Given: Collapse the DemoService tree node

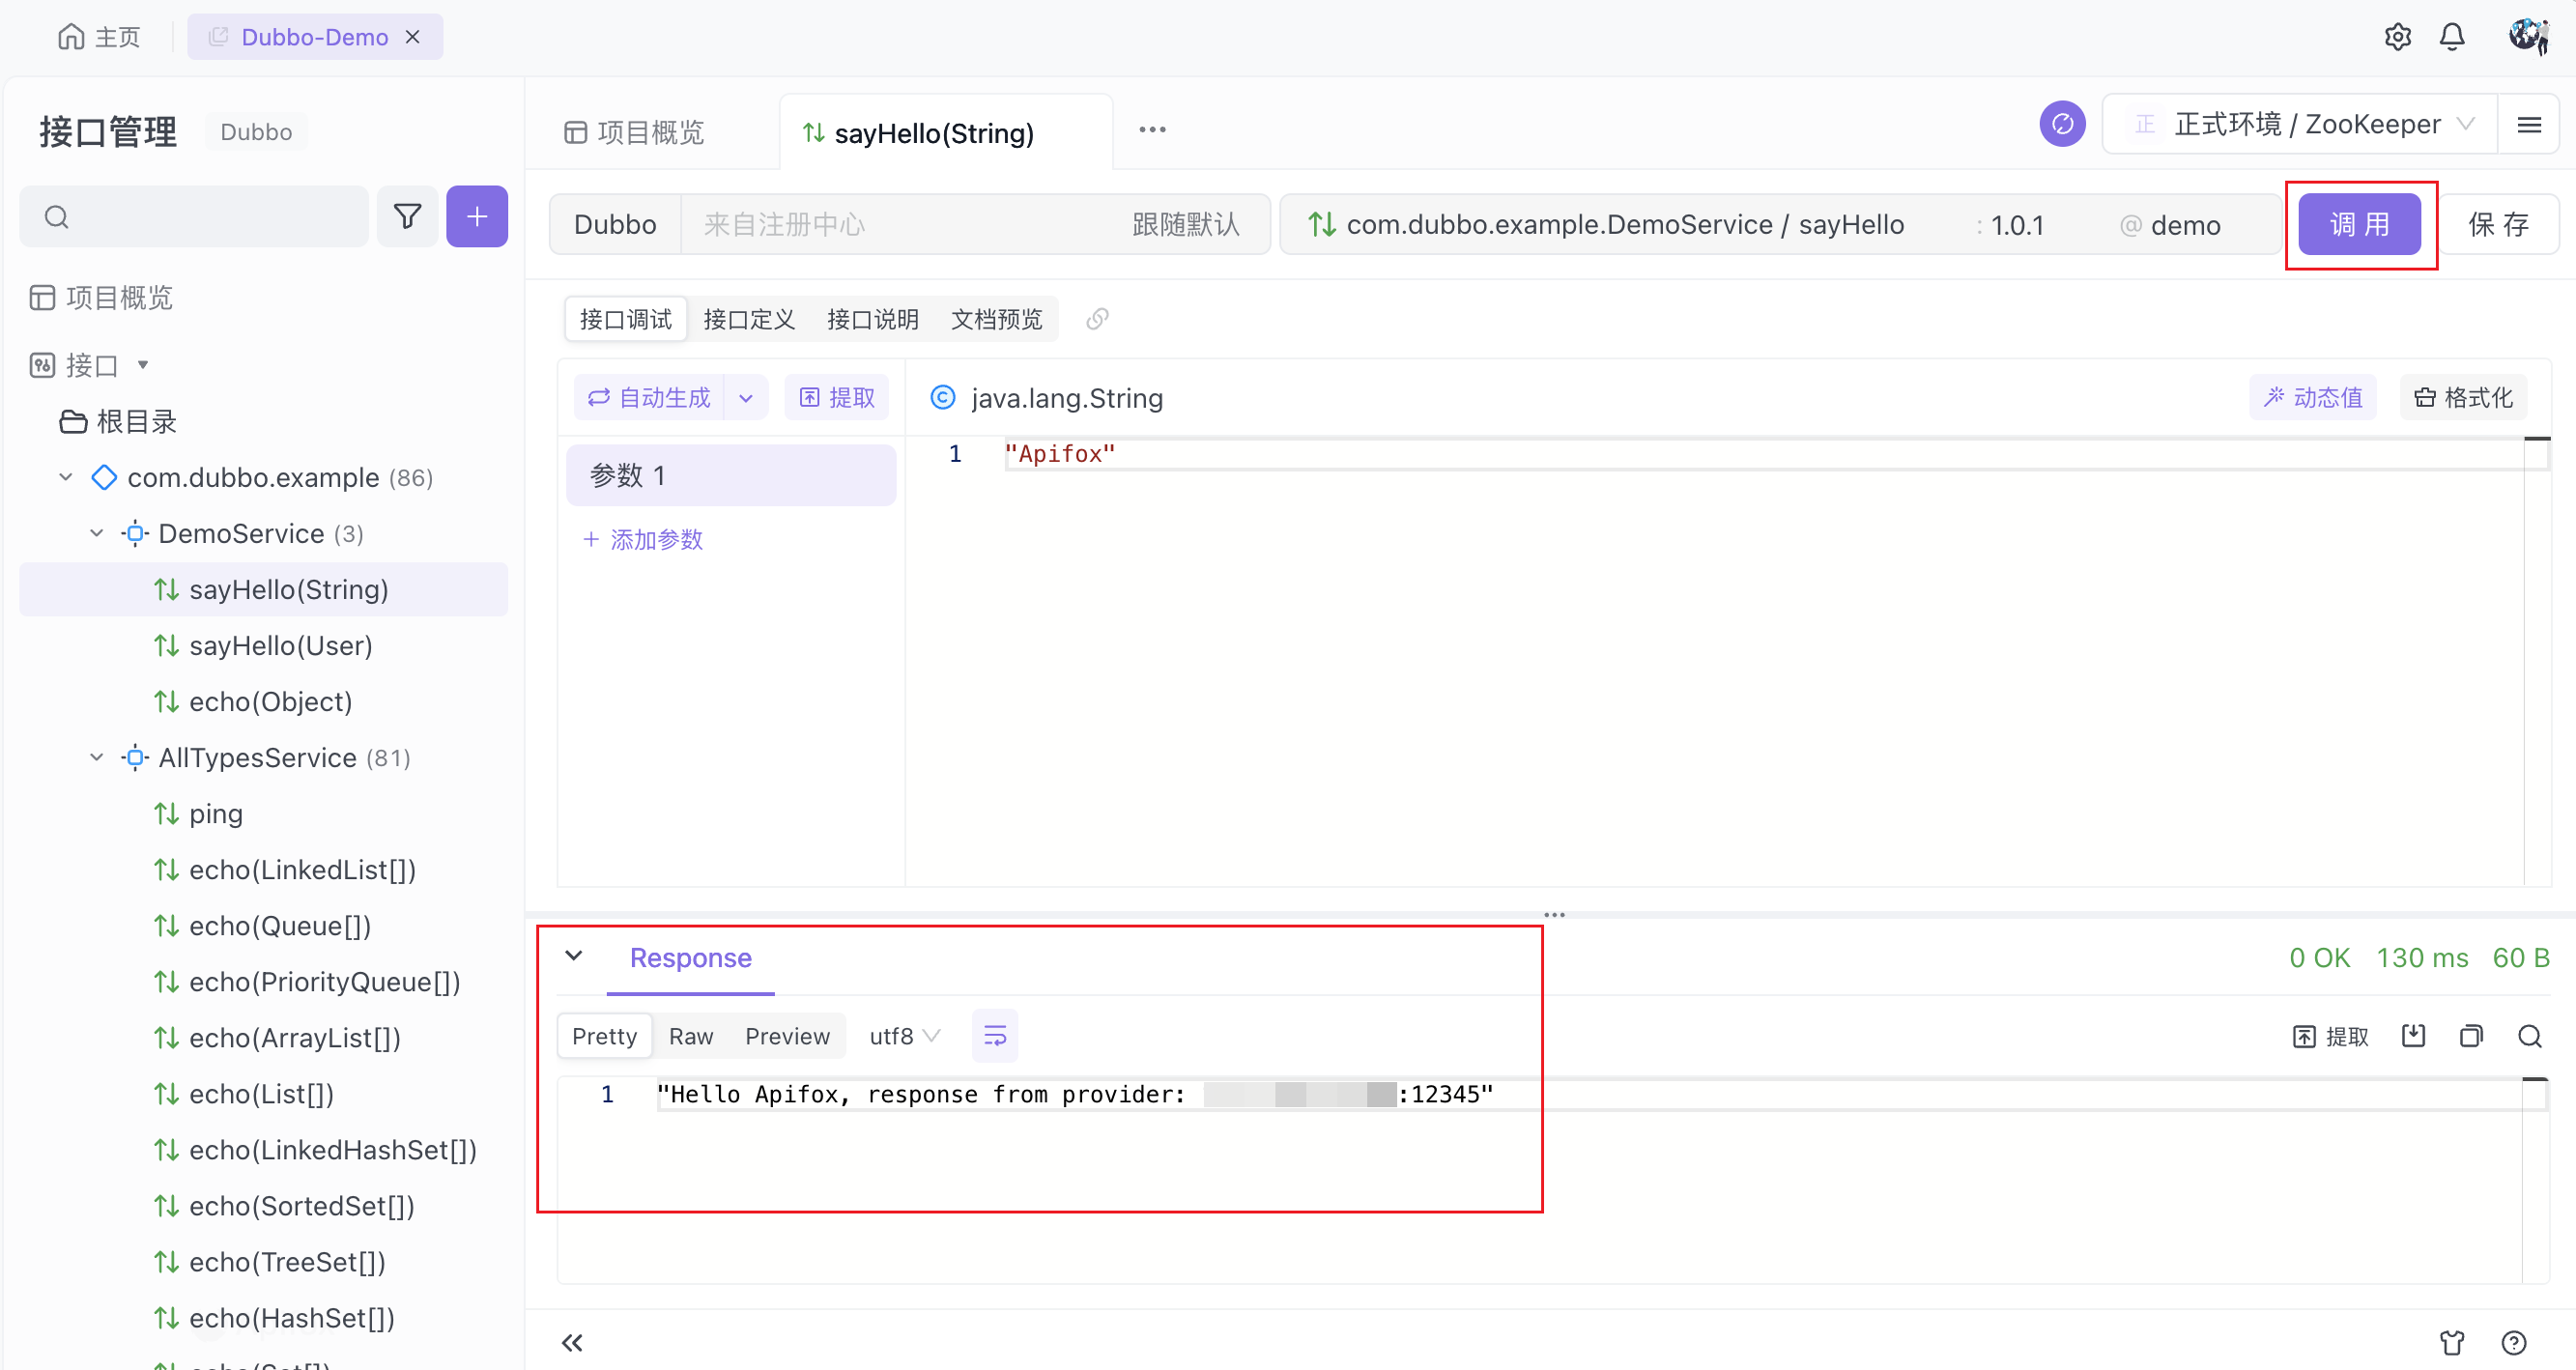Looking at the screenshot, I should tap(97, 533).
